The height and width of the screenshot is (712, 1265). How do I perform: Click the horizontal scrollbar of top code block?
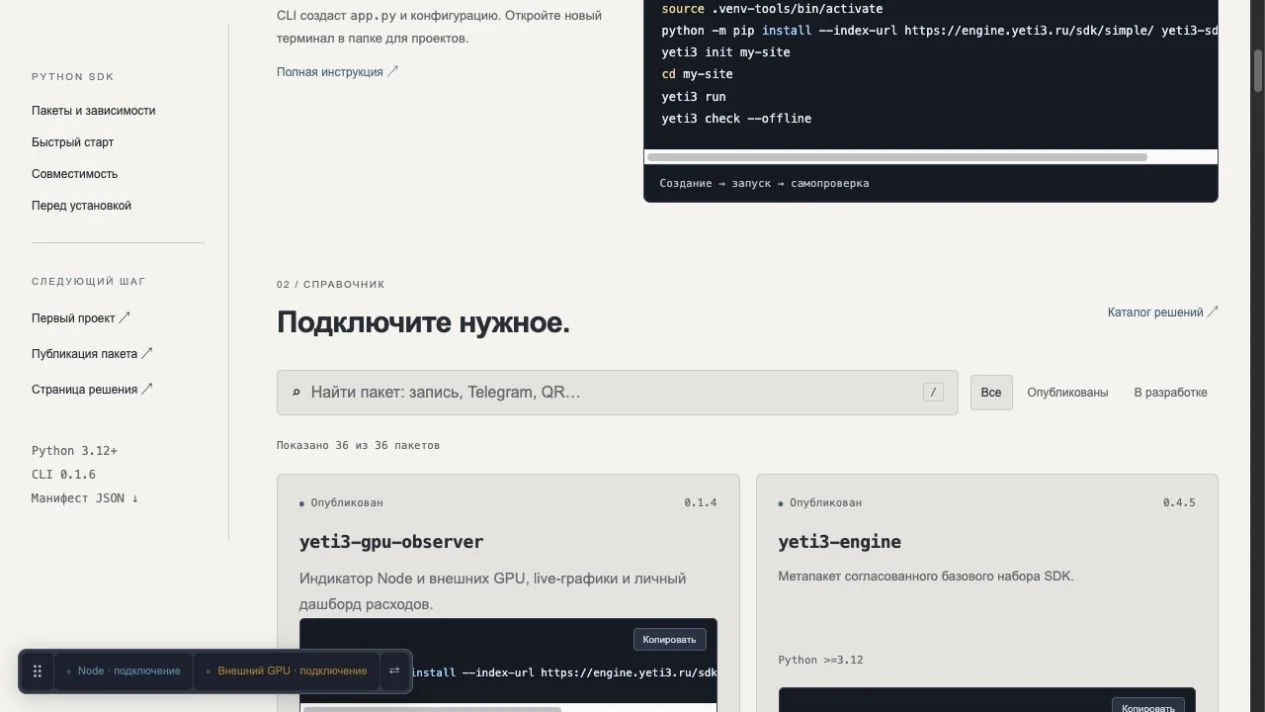[897, 157]
